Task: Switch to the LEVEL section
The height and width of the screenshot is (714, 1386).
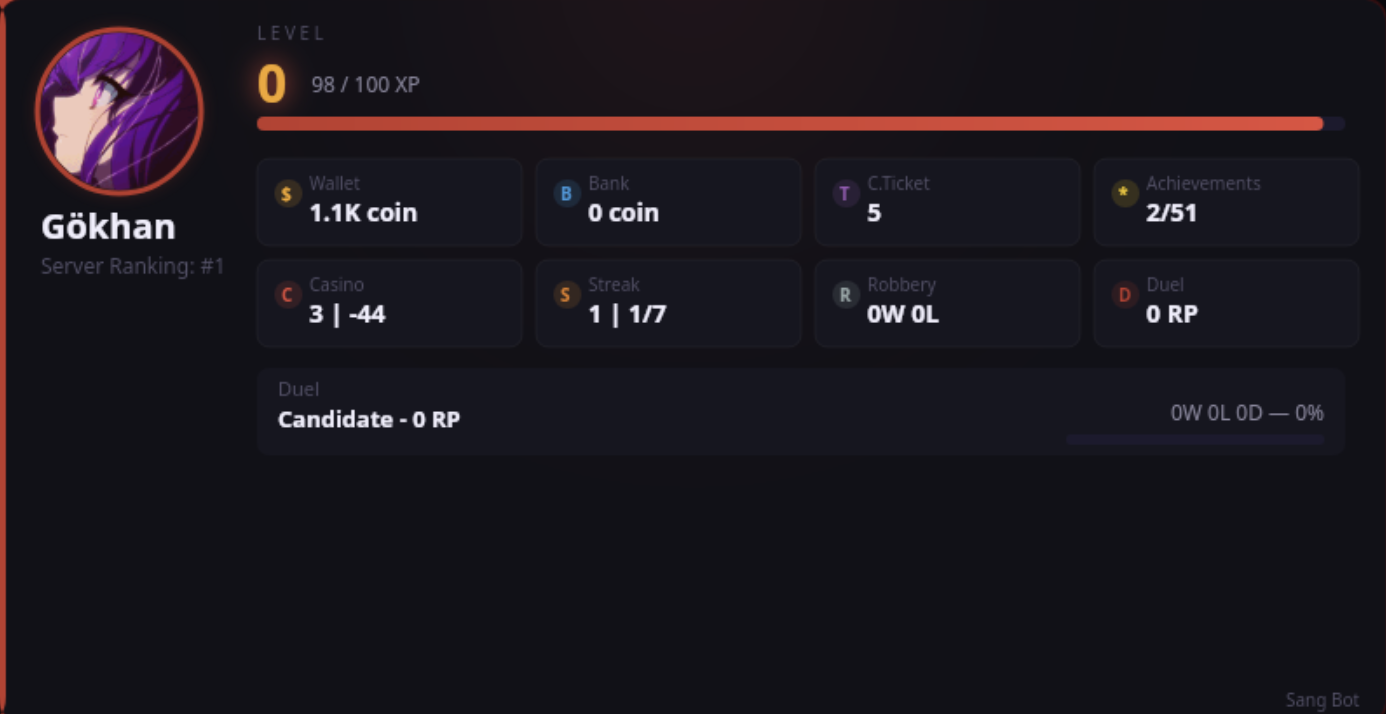Action: 290,32
